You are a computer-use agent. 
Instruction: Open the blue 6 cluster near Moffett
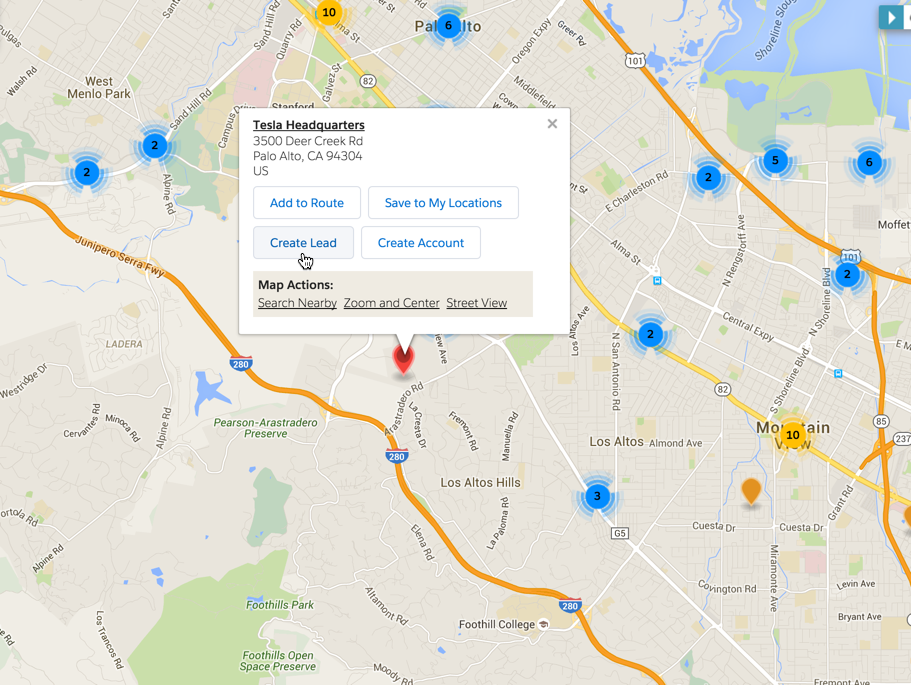[869, 162]
